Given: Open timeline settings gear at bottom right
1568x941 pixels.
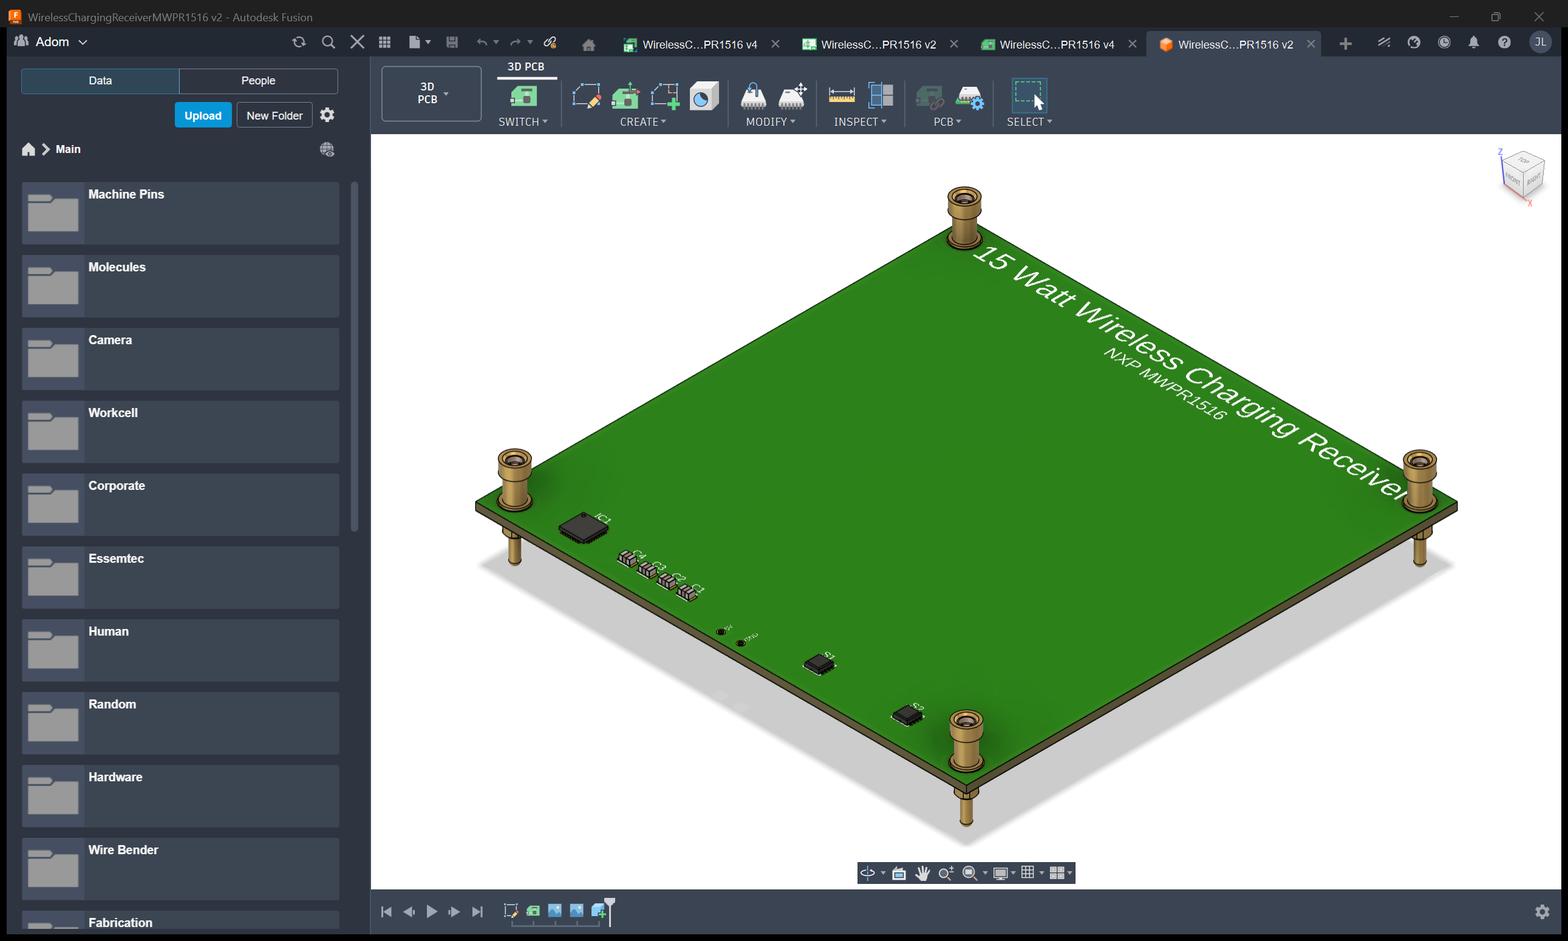Looking at the screenshot, I should (1542, 911).
